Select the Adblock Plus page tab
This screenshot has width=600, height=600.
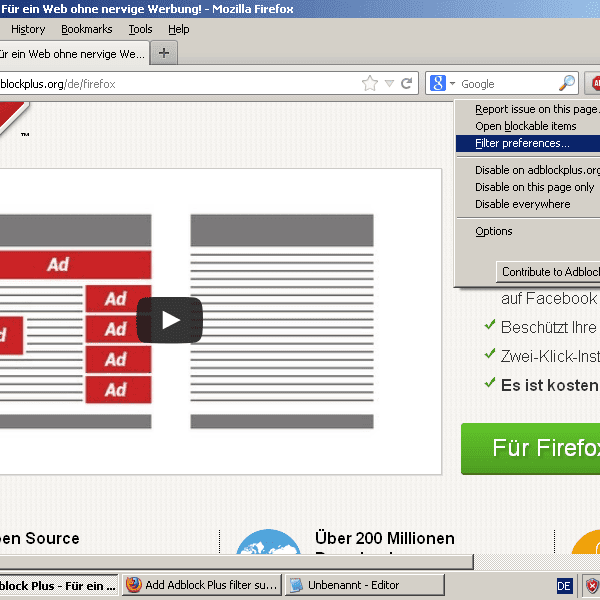tap(73, 54)
